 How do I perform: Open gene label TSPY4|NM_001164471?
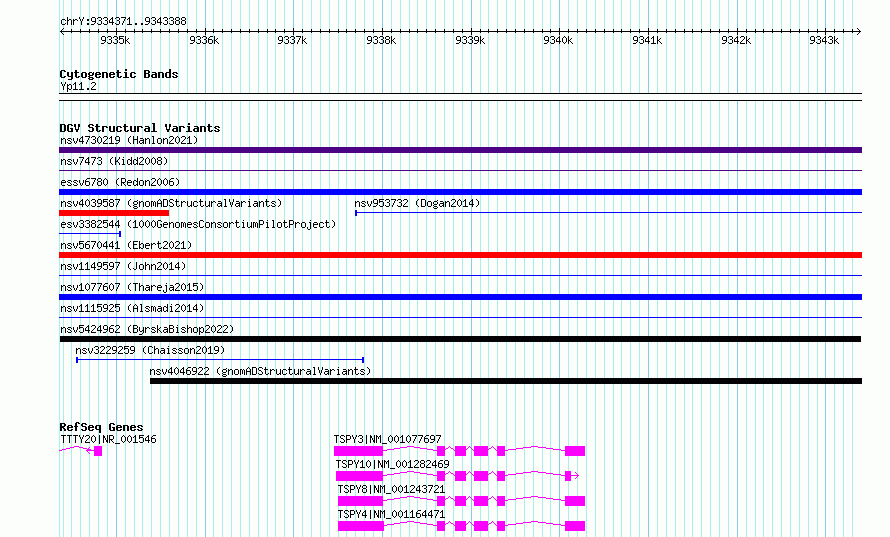point(391,514)
